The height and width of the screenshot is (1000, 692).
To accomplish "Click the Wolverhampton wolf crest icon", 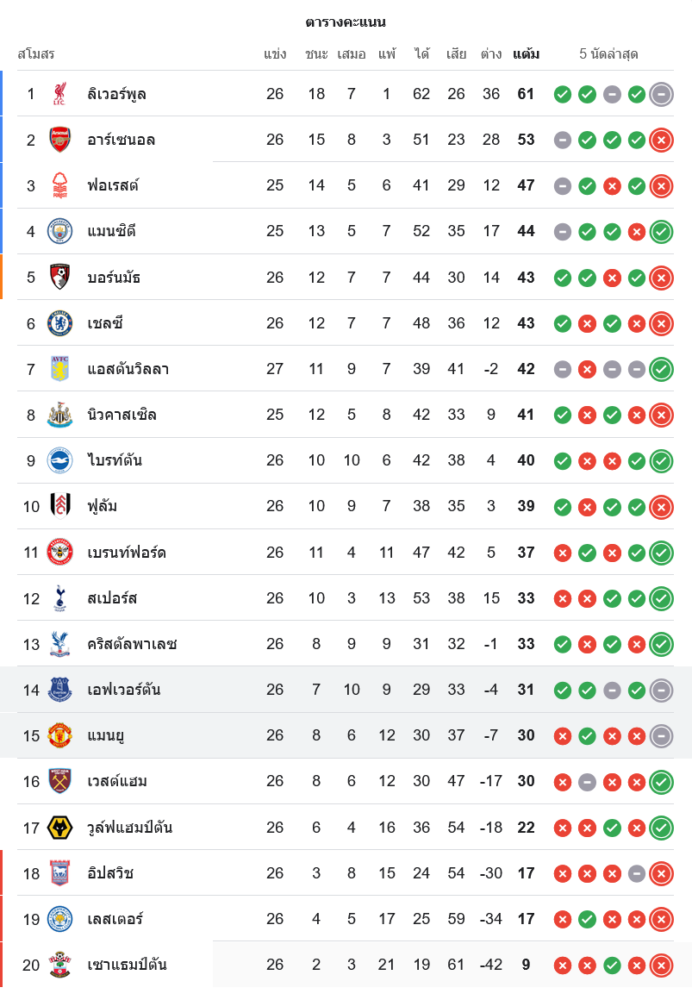I will (x=60, y=827).
